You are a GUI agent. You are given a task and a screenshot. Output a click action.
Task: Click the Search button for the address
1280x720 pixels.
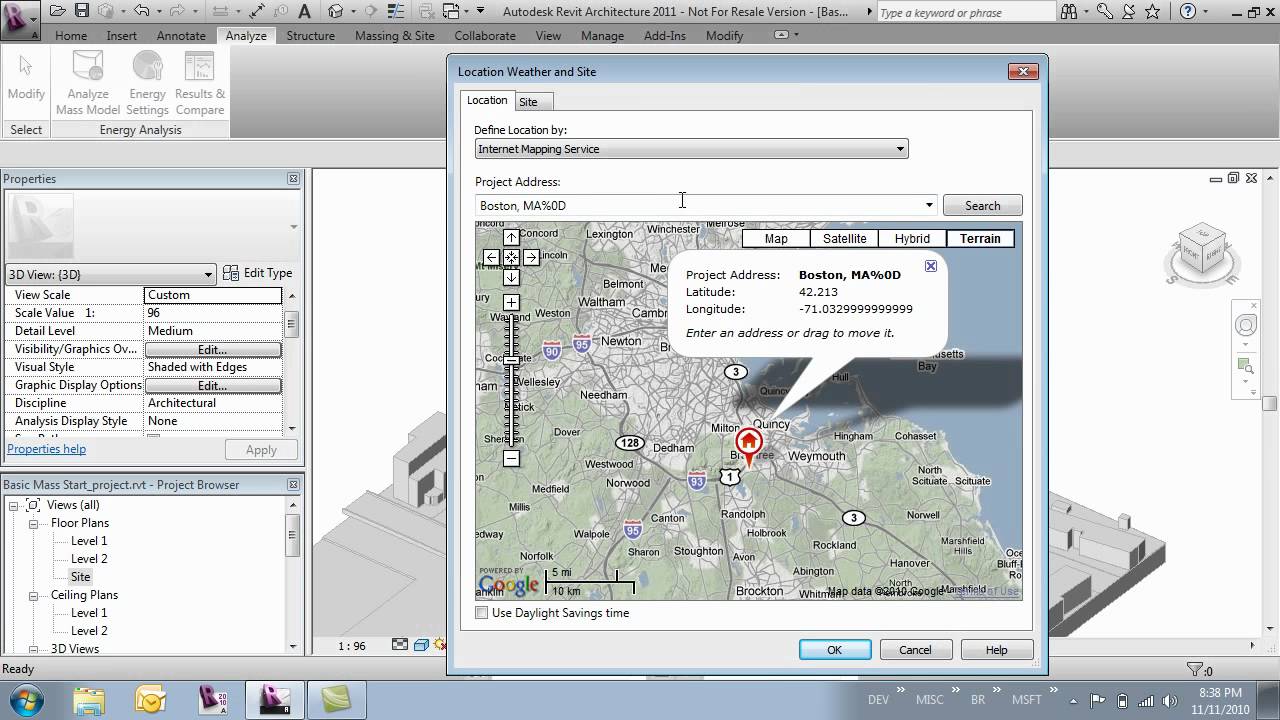tap(982, 204)
